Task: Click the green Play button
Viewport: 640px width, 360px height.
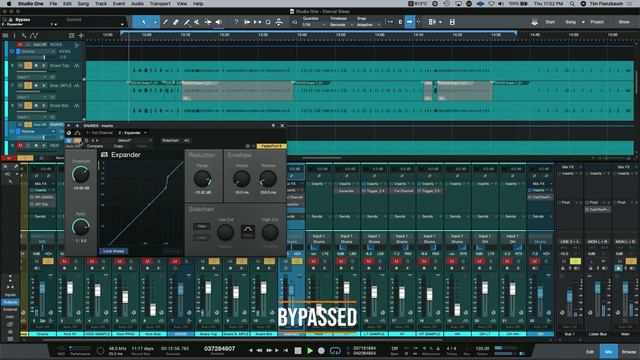Action: (310, 351)
